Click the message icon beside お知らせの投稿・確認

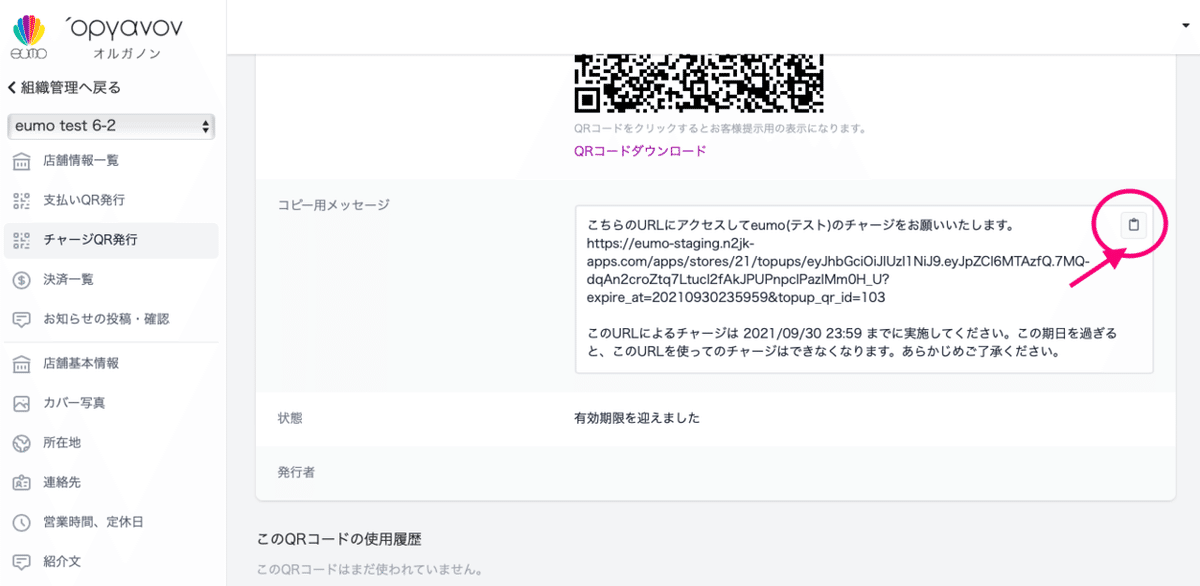[21, 320]
